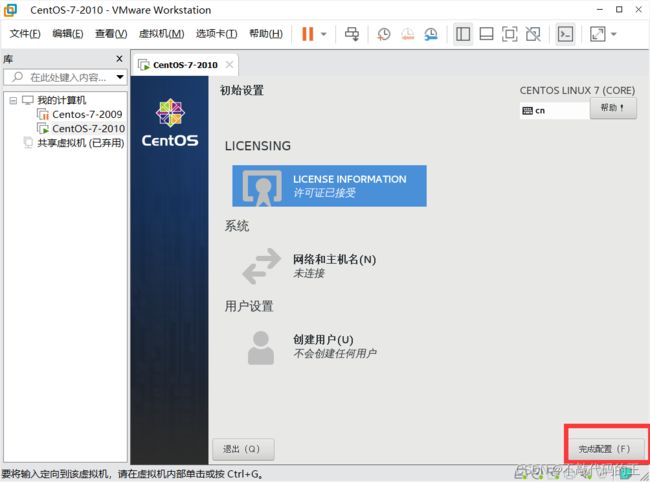Open the 帮助(H) menu
Image resolution: width=650 pixels, height=482 pixels.
[266, 34]
